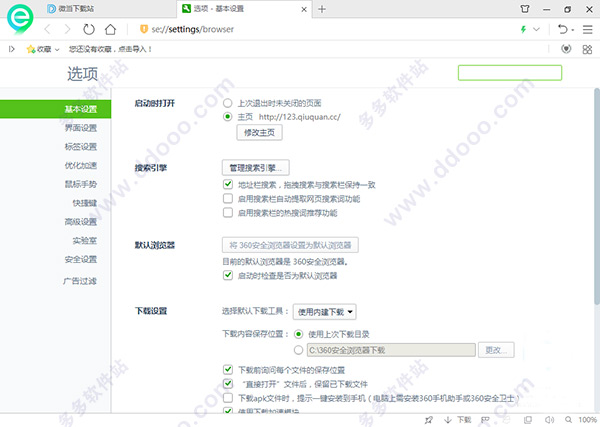Open the extensions grid icon
The width and height of the screenshot is (600, 427).
coord(587,49)
